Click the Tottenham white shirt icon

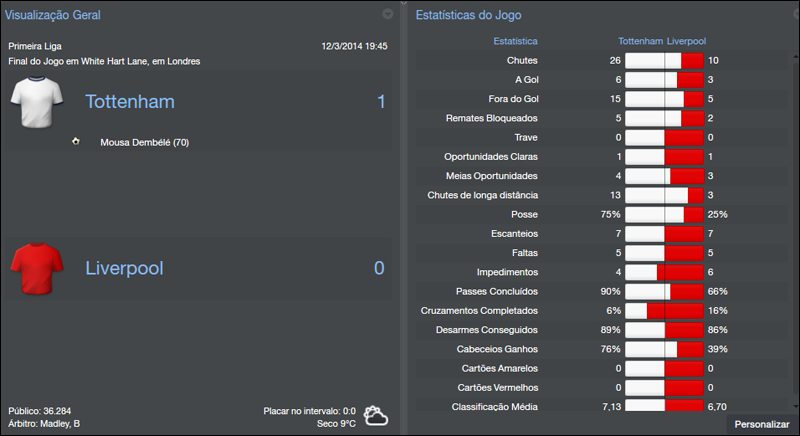click(x=36, y=101)
